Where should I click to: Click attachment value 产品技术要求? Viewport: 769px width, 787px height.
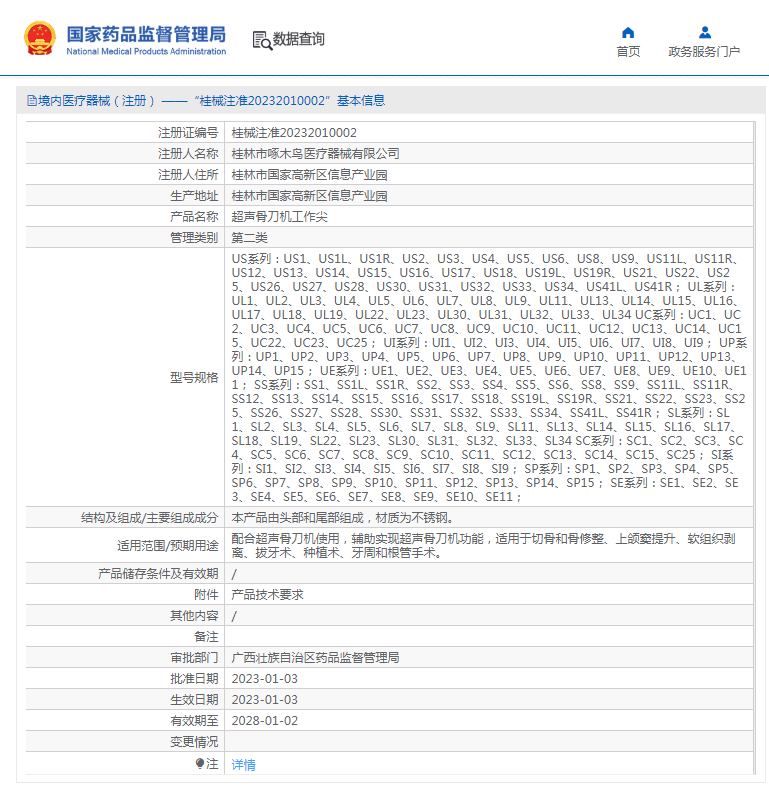pos(267,595)
